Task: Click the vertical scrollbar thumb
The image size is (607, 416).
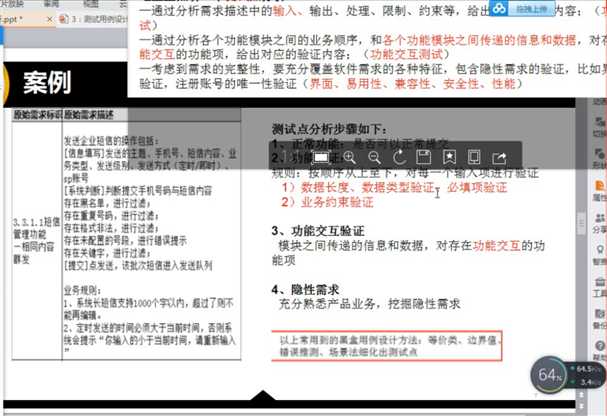Action: click(x=581, y=223)
